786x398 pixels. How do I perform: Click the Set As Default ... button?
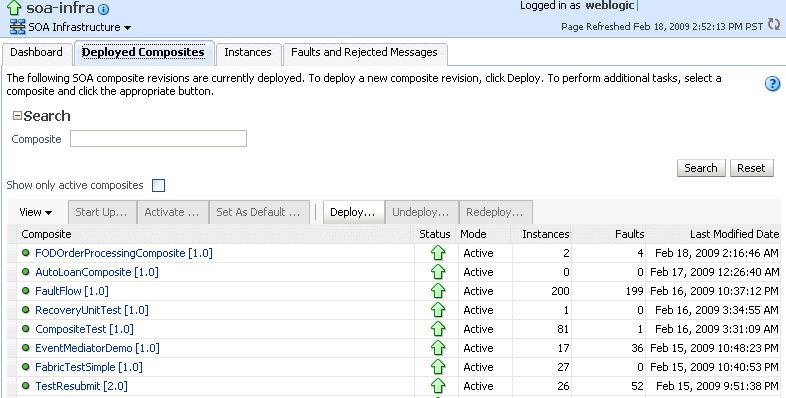click(259, 212)
